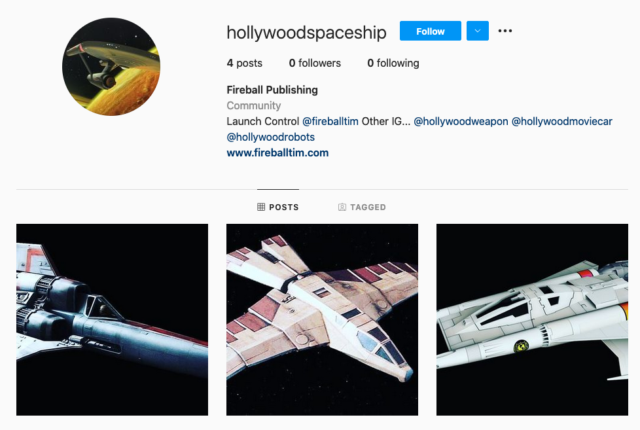Open the Enterprise profile picture

[x=111, y=66]
